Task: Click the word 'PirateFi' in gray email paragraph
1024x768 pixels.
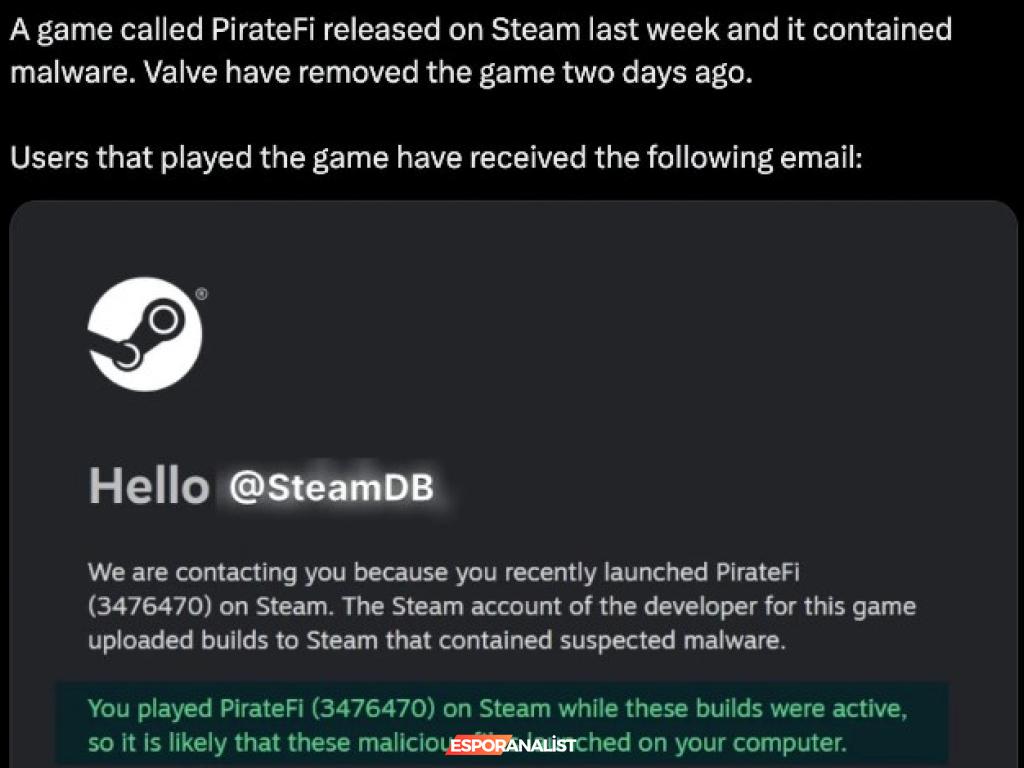Action: (x=758, y=572)
